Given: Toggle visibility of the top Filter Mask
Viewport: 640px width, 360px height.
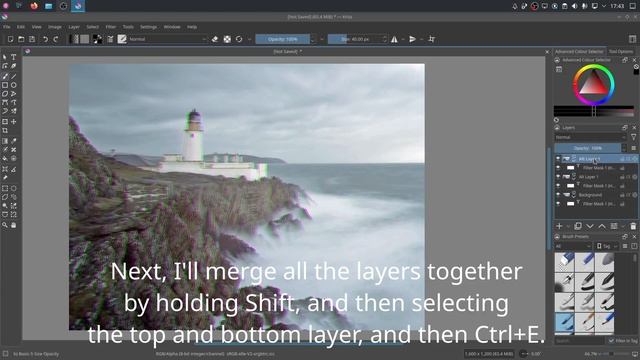Looking at the screenshot, I should [558, 168].
